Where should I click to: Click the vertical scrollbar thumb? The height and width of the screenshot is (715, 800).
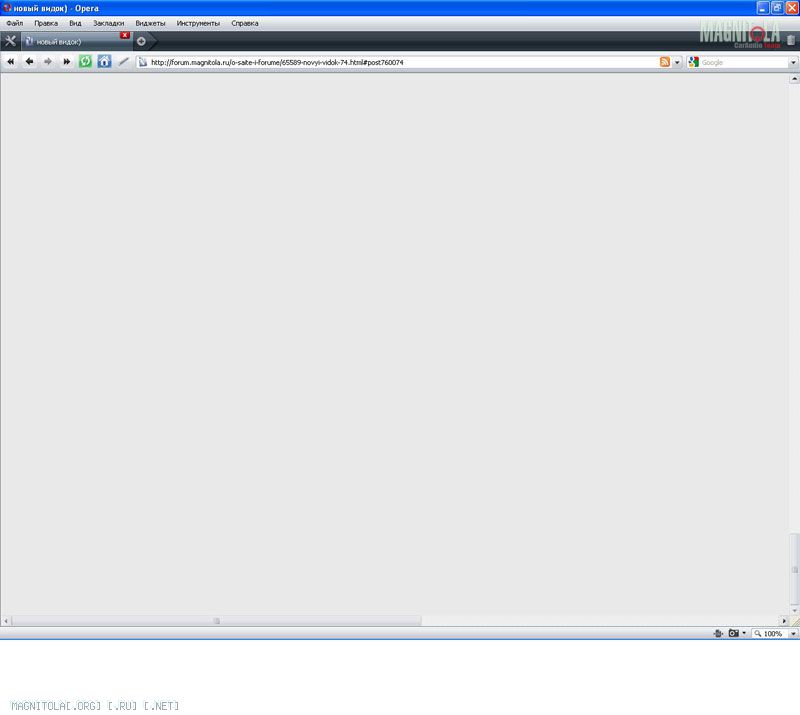794,570
